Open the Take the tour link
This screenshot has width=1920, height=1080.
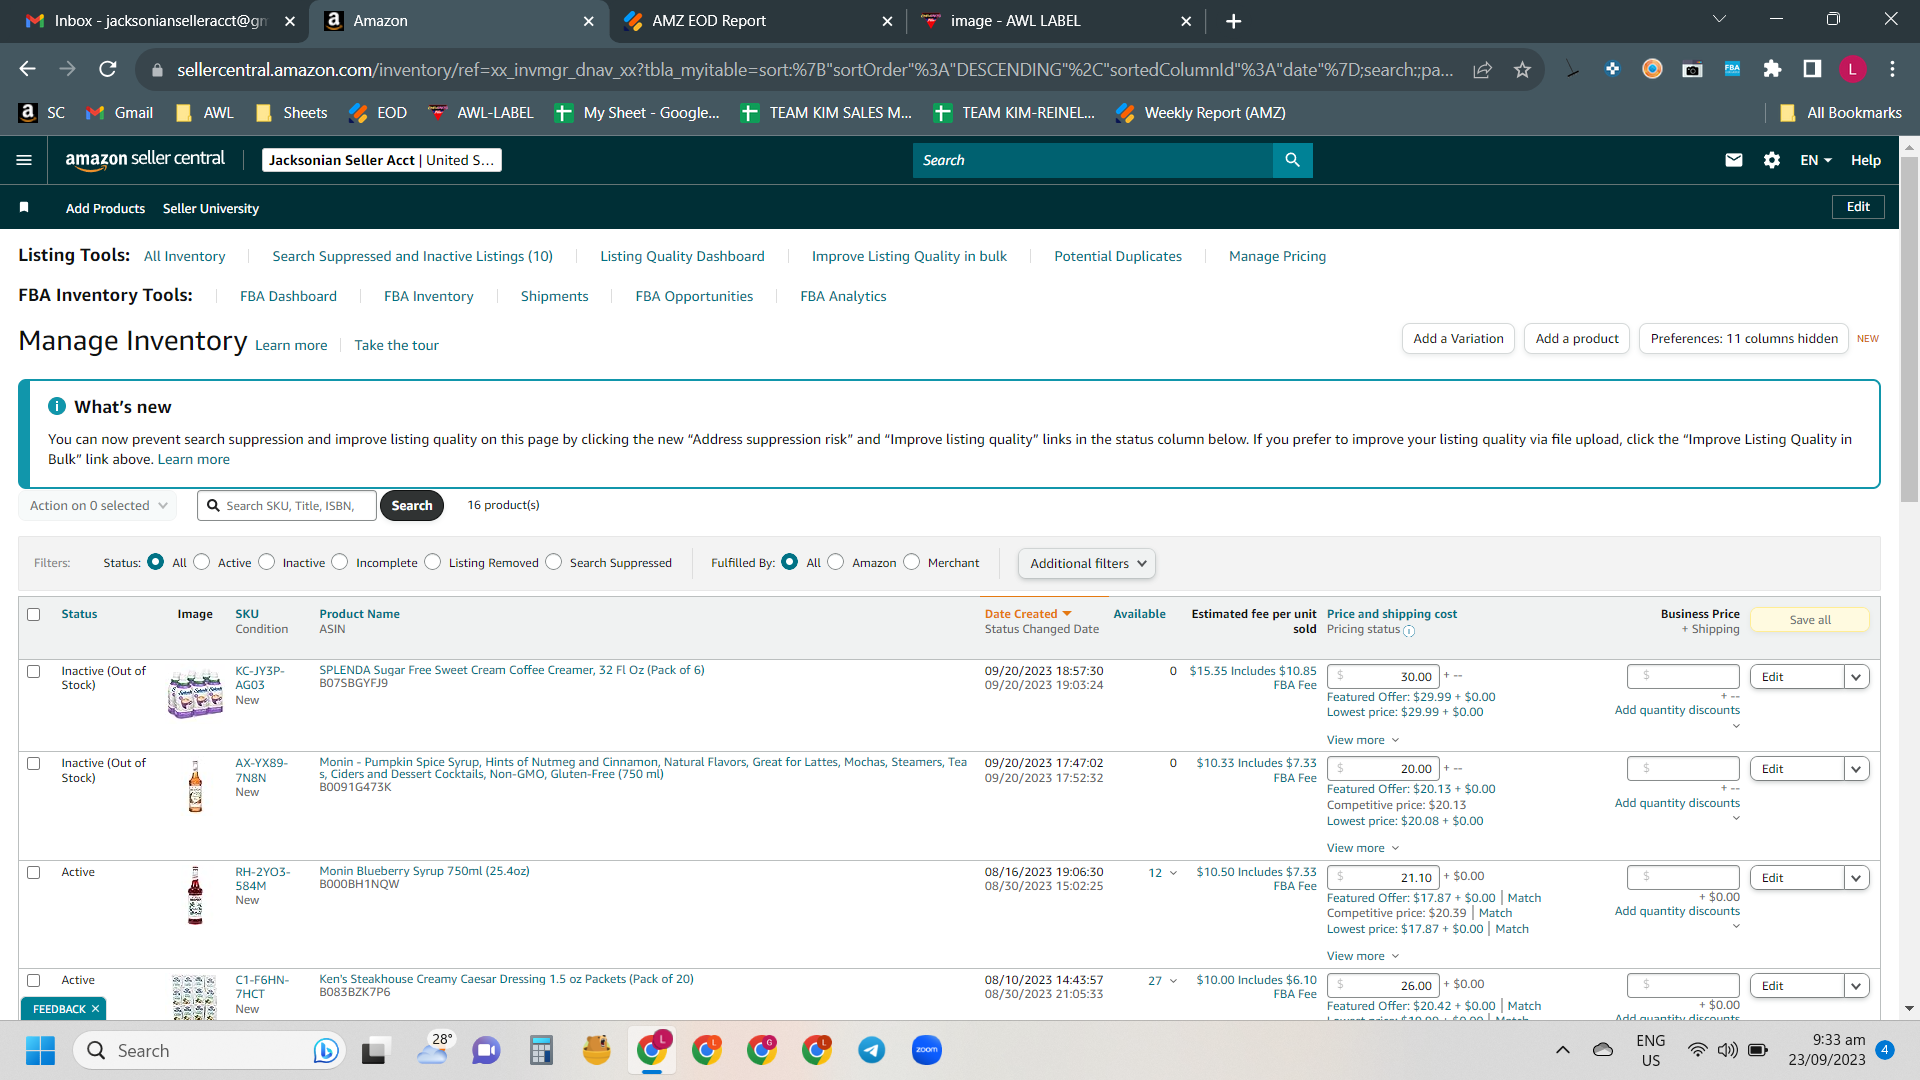point(396,345)
